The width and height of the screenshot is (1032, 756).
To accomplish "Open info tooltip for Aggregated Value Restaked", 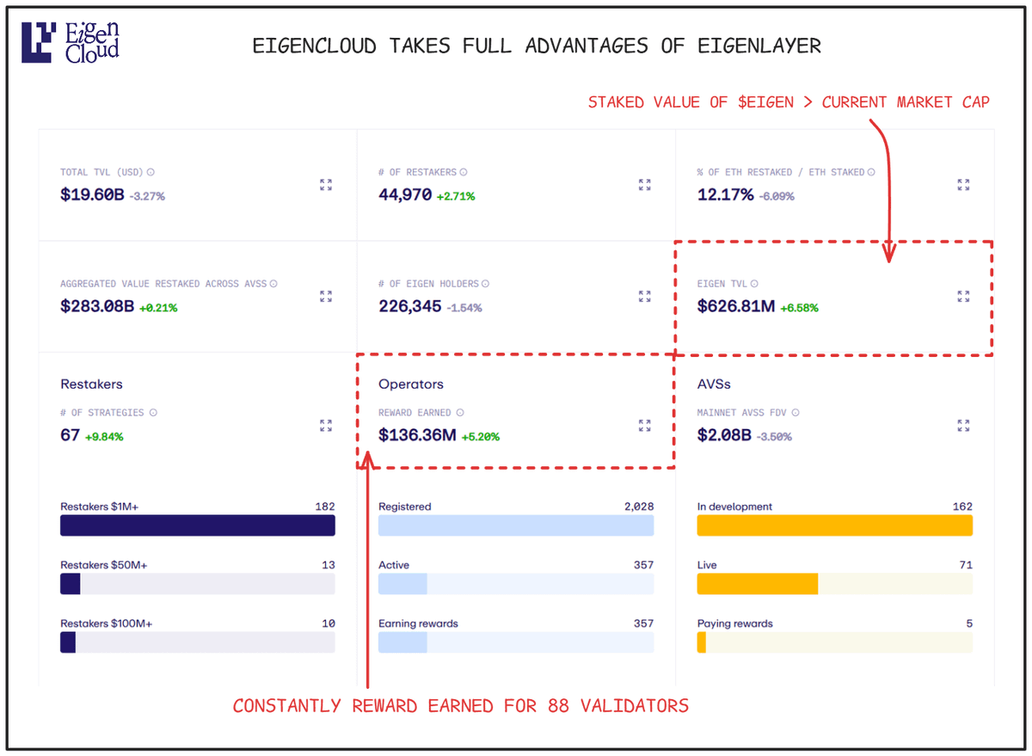I will 273,284.
